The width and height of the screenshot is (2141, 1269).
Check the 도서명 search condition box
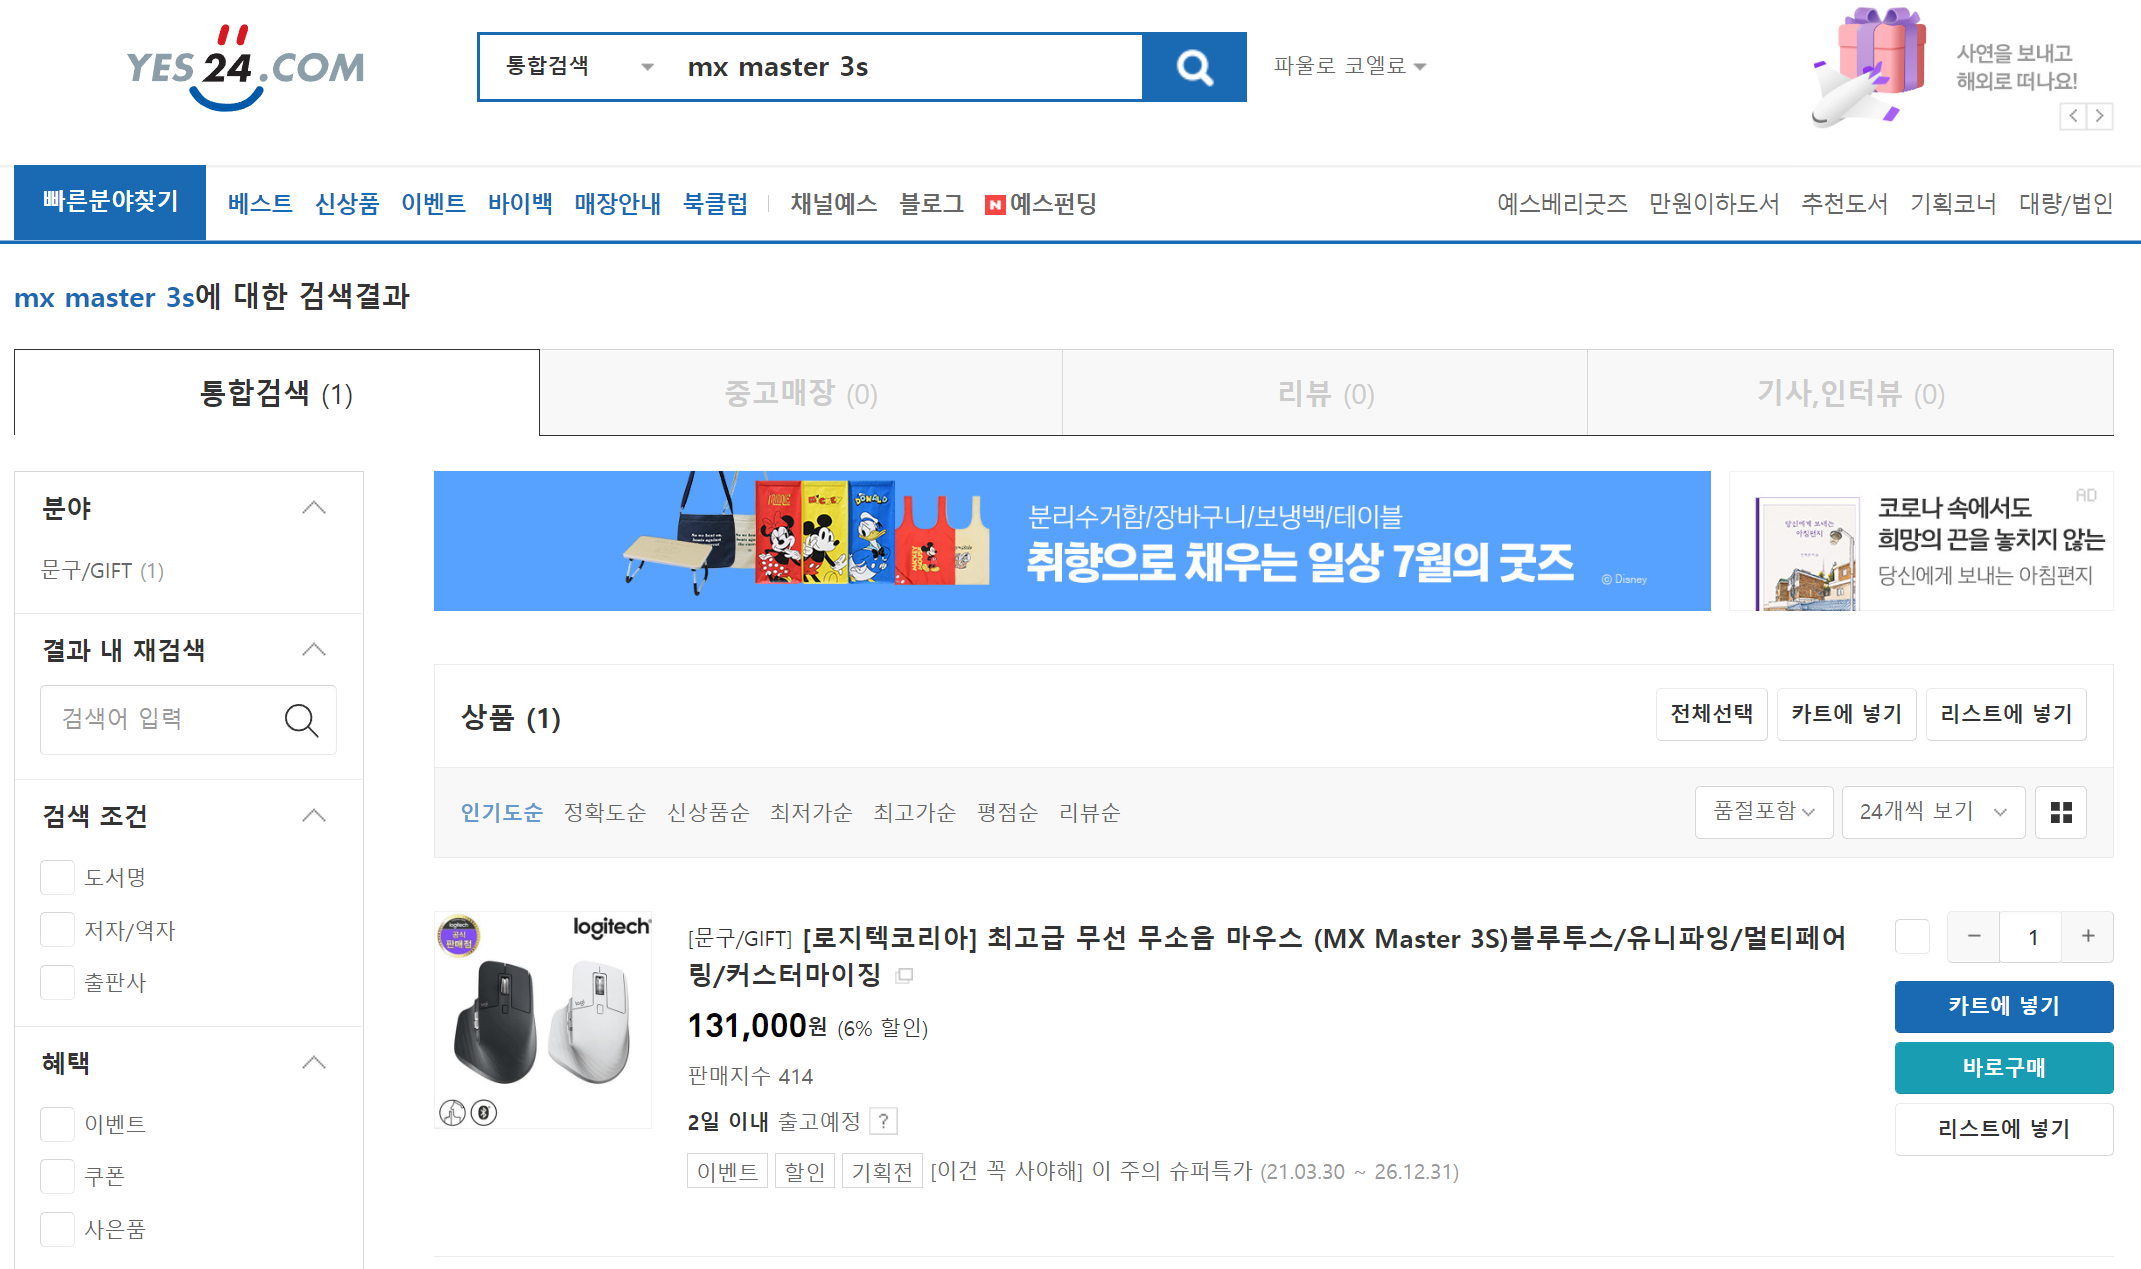click(58, 877)
